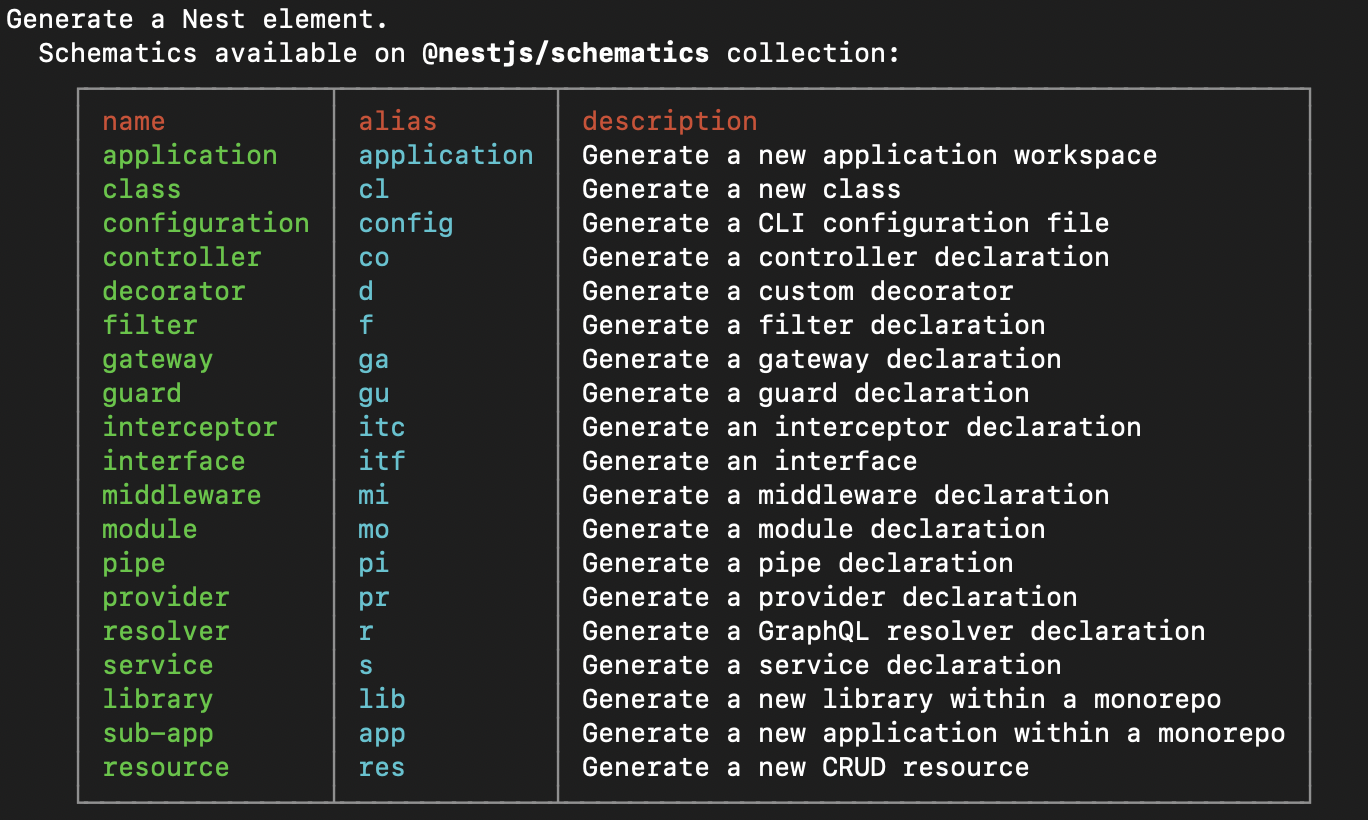The width and height of the screenshot is (1368, 820).
Task: Select 'class' schematic name
Action: click(142, 190)
